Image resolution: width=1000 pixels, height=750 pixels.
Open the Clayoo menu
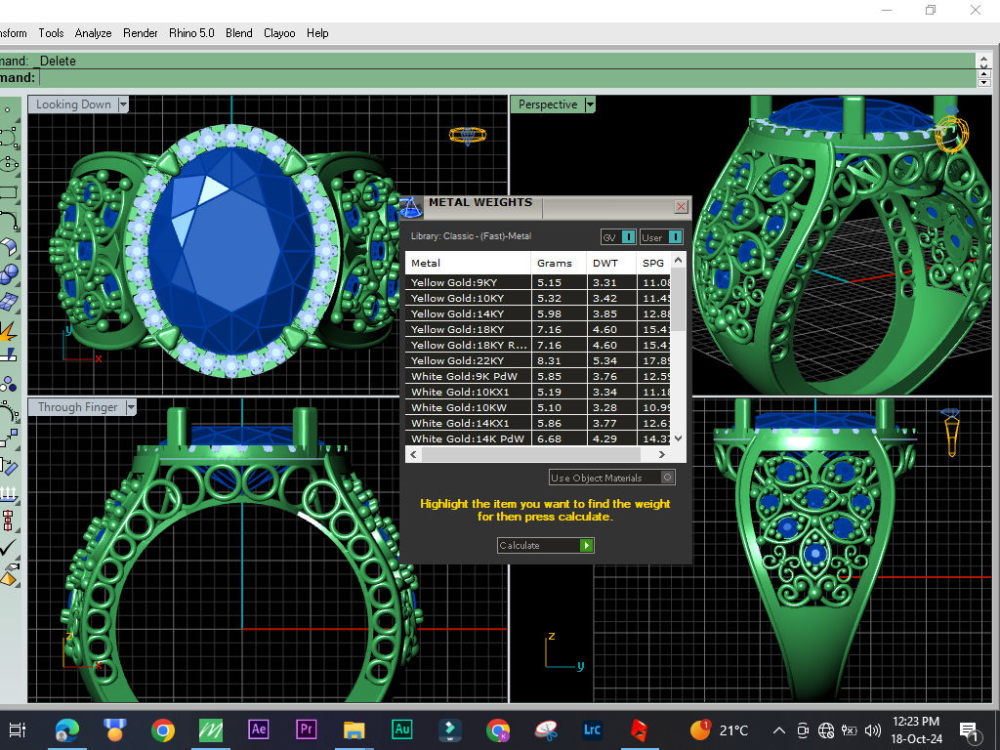coord(279,33)
